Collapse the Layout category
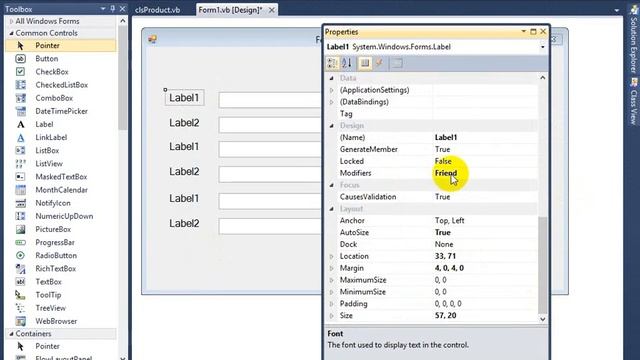Image resolution: width=640 pixels, height=360 pixels. click(x=331, y=209)
